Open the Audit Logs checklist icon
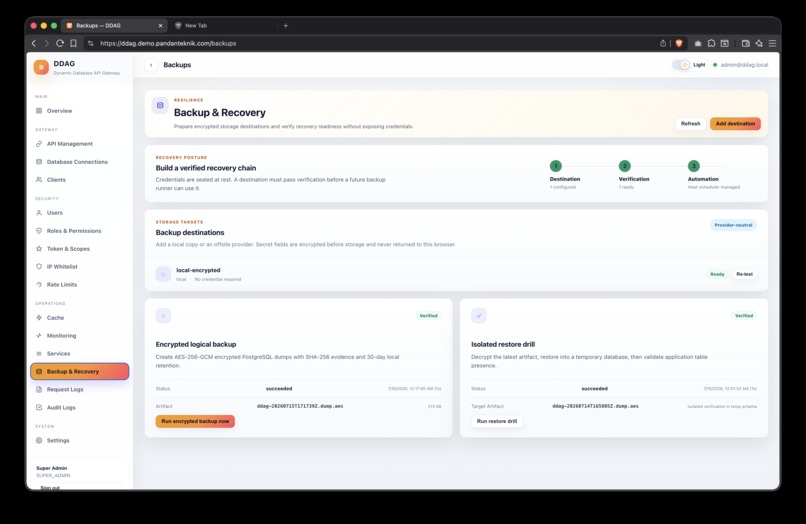The image size is (806, 524). tap(39, 408)
